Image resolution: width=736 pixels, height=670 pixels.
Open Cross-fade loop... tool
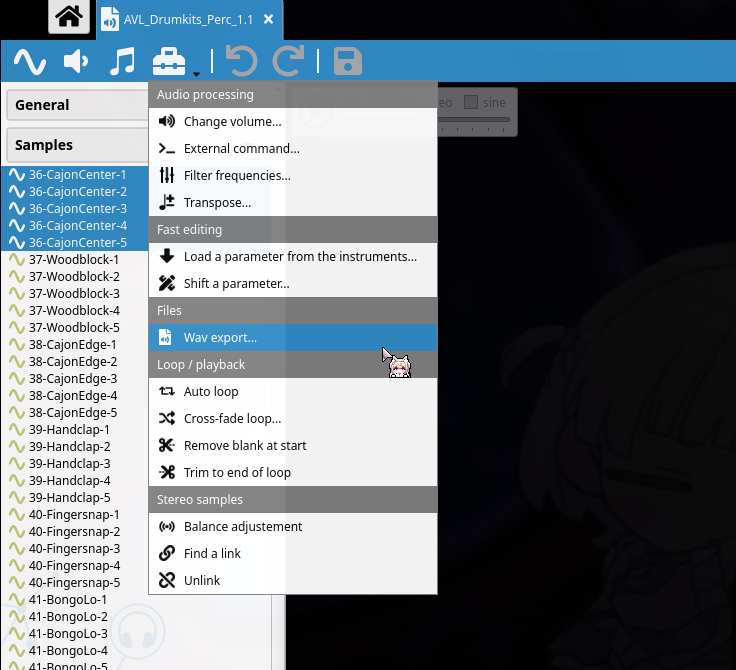pos(232,419)
